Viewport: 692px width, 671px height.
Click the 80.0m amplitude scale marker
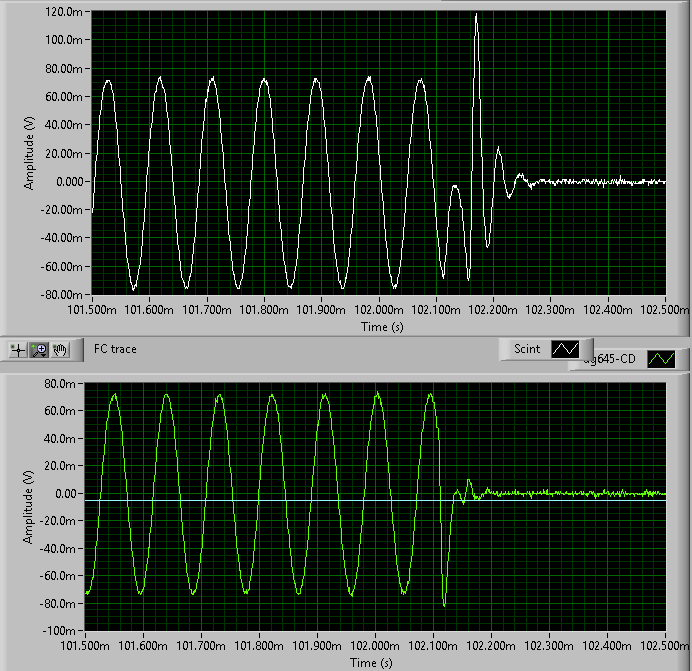pos(60,384)
